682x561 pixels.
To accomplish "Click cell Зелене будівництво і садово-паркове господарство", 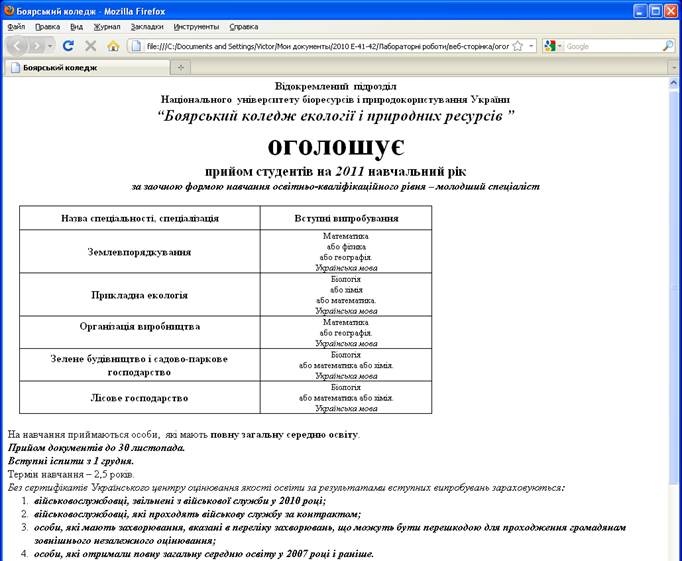I will tap(139, 365).
